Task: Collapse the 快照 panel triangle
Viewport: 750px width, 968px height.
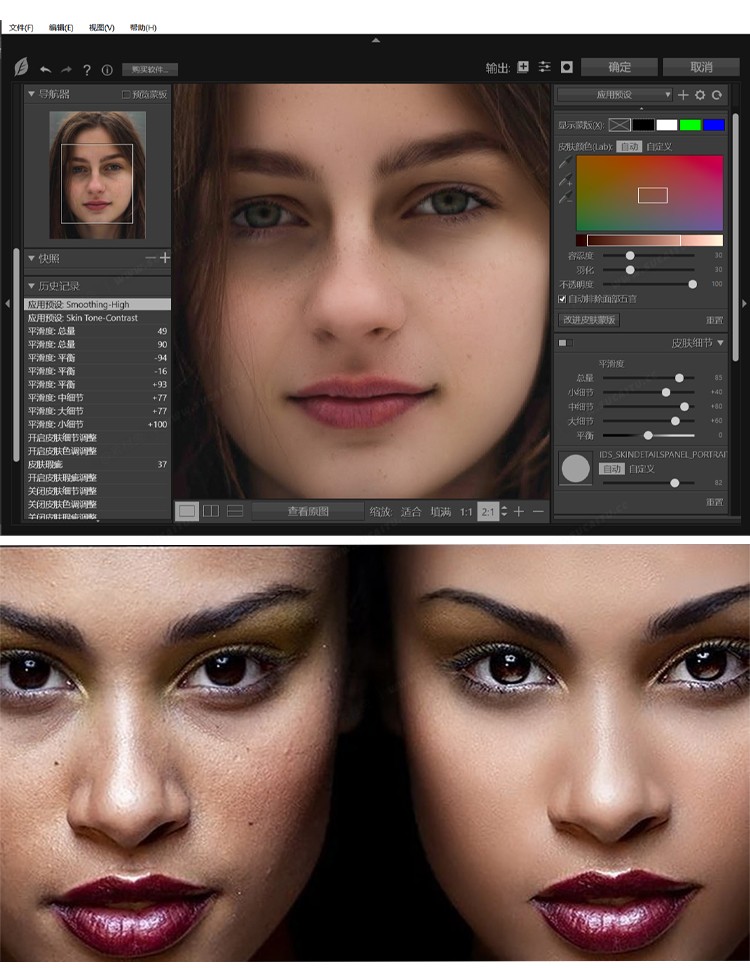Action: click(31, 258)
